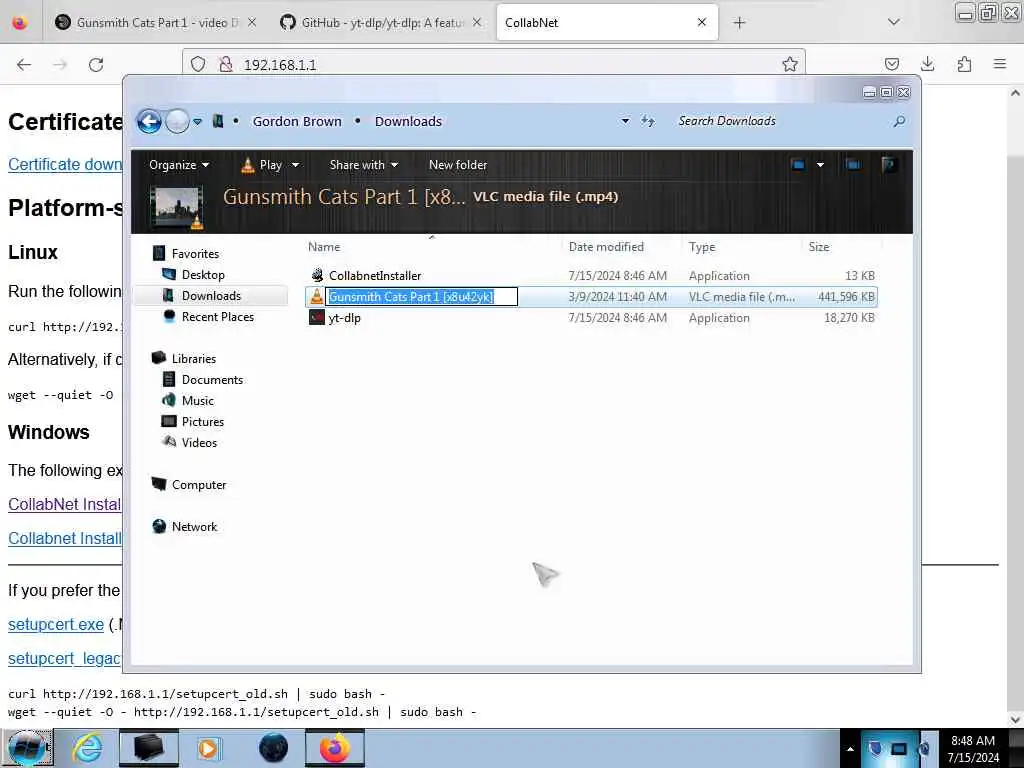Viewport: 1024px width, 768px height.
Task: Open Pictures library
Action: (202, 421)
